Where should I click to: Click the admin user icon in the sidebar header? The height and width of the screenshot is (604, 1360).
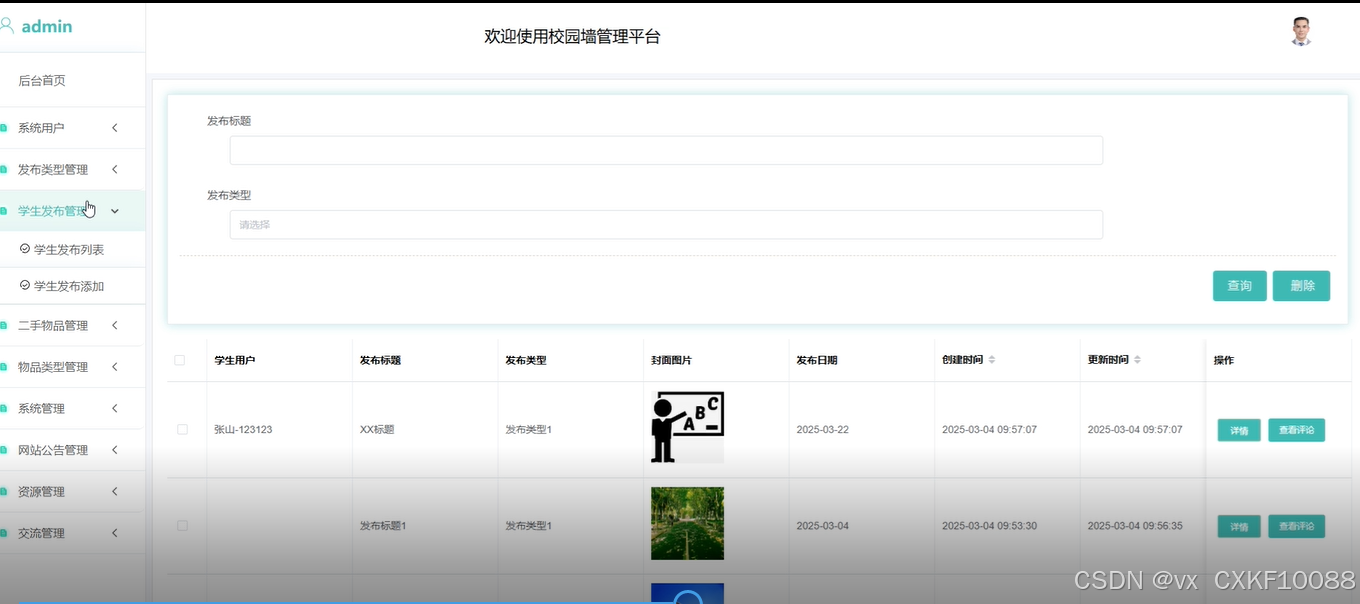(x=6, y=26)
